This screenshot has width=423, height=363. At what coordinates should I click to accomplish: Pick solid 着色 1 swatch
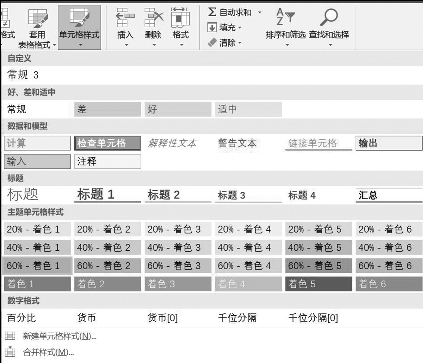tap(37, 284)
